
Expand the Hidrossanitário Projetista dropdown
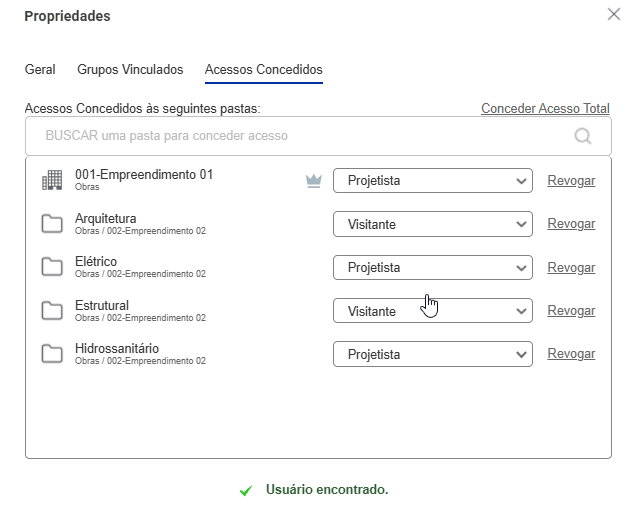click(x=433, y=354)
